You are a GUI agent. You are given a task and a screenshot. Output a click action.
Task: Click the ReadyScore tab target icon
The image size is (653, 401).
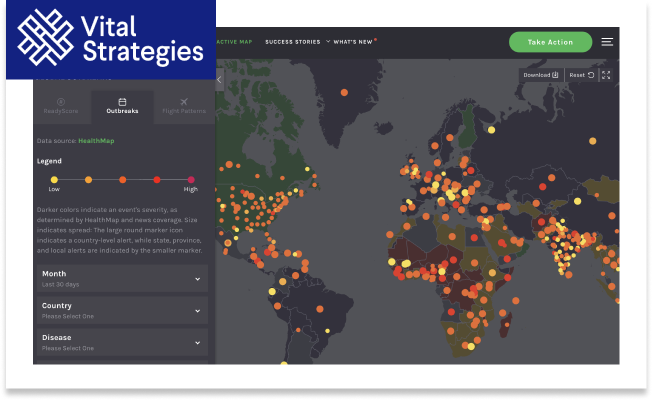click(x=61, y=102)
